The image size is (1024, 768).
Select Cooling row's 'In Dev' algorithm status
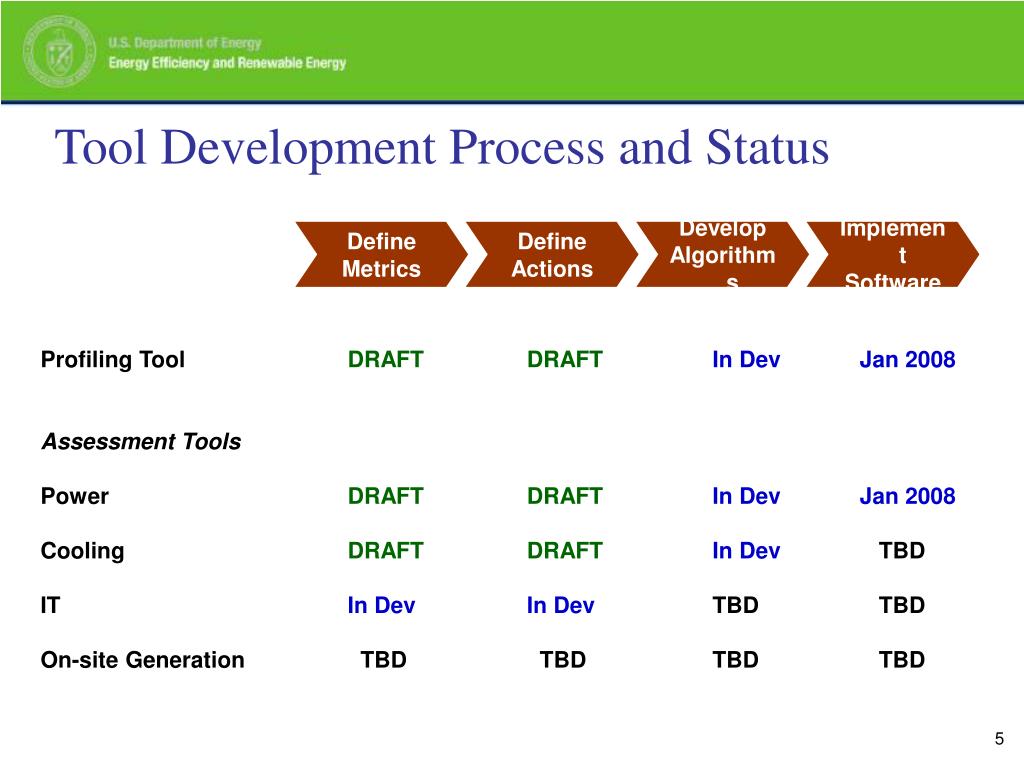746,551
